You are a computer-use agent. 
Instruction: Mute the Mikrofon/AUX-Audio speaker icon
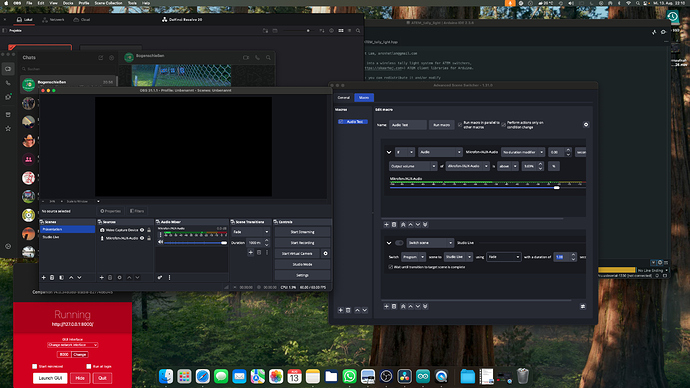tap(161, 242)
